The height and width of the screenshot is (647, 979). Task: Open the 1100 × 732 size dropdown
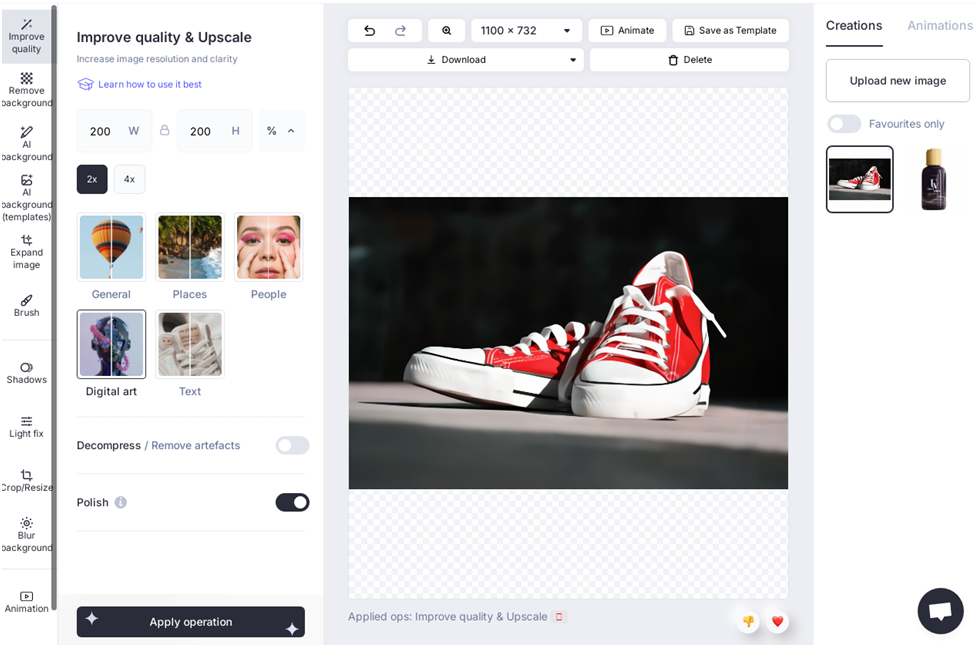click(526, 31)
